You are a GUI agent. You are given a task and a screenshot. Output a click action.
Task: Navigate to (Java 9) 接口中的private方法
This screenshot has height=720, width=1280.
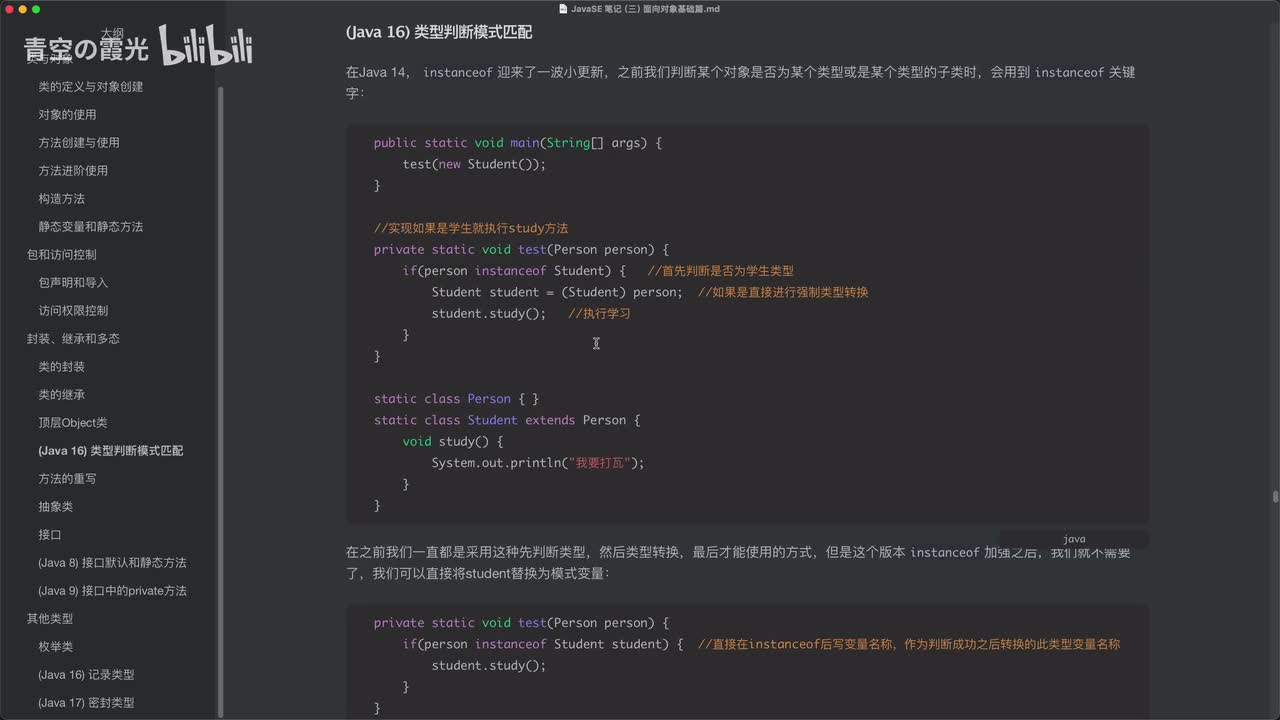click(112, 591)
